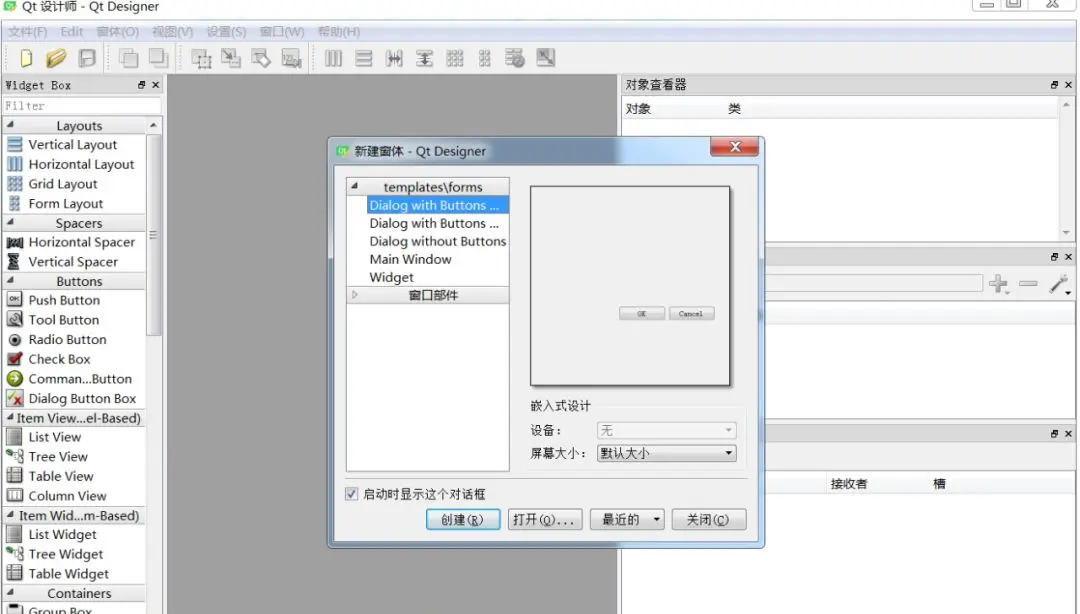Select the Edit Tab Order mode icon
The width and height of the screenshot is (1080, 614).
[x=291, y=59]
